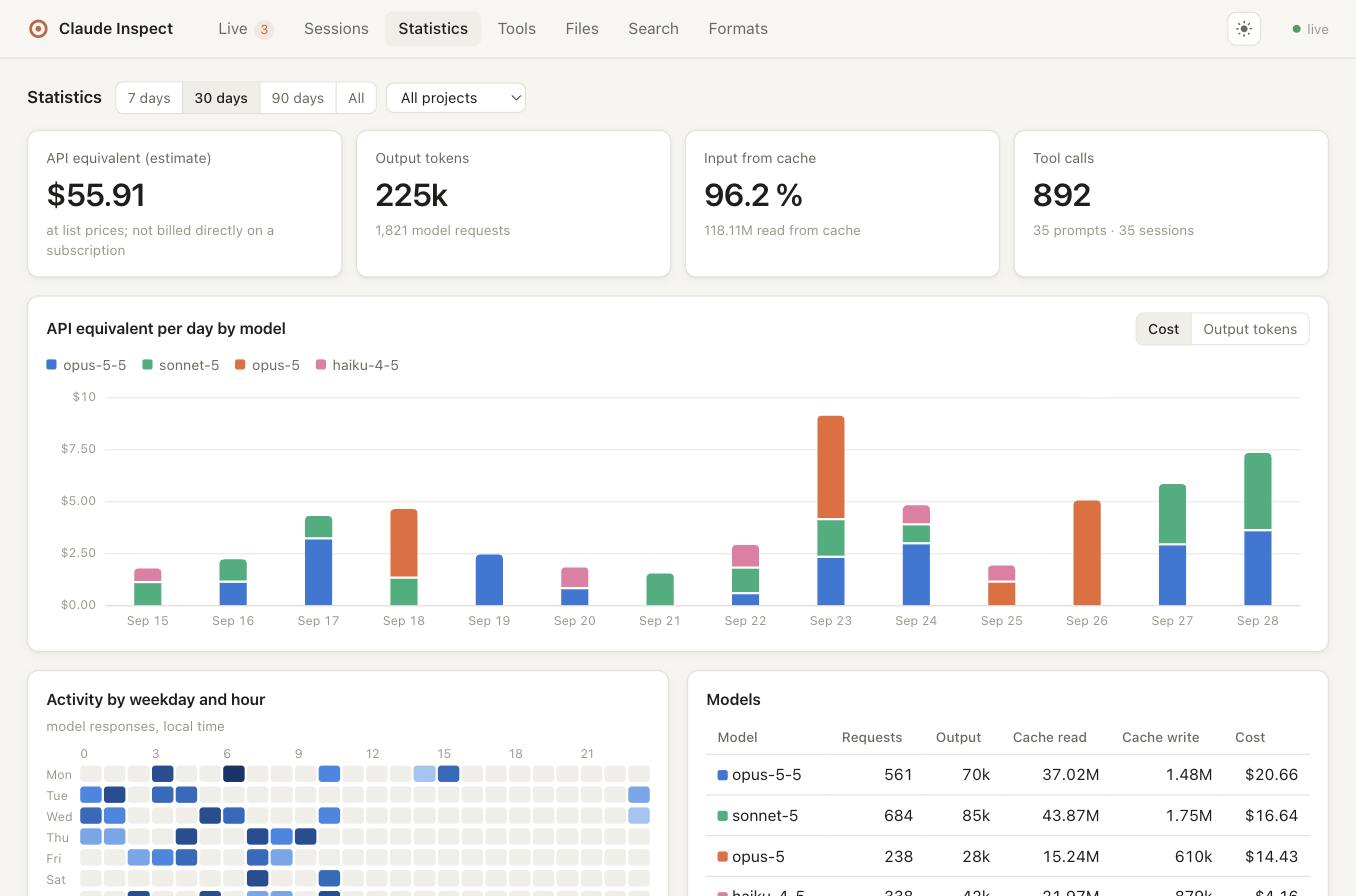Select the 90 days range

298,98
